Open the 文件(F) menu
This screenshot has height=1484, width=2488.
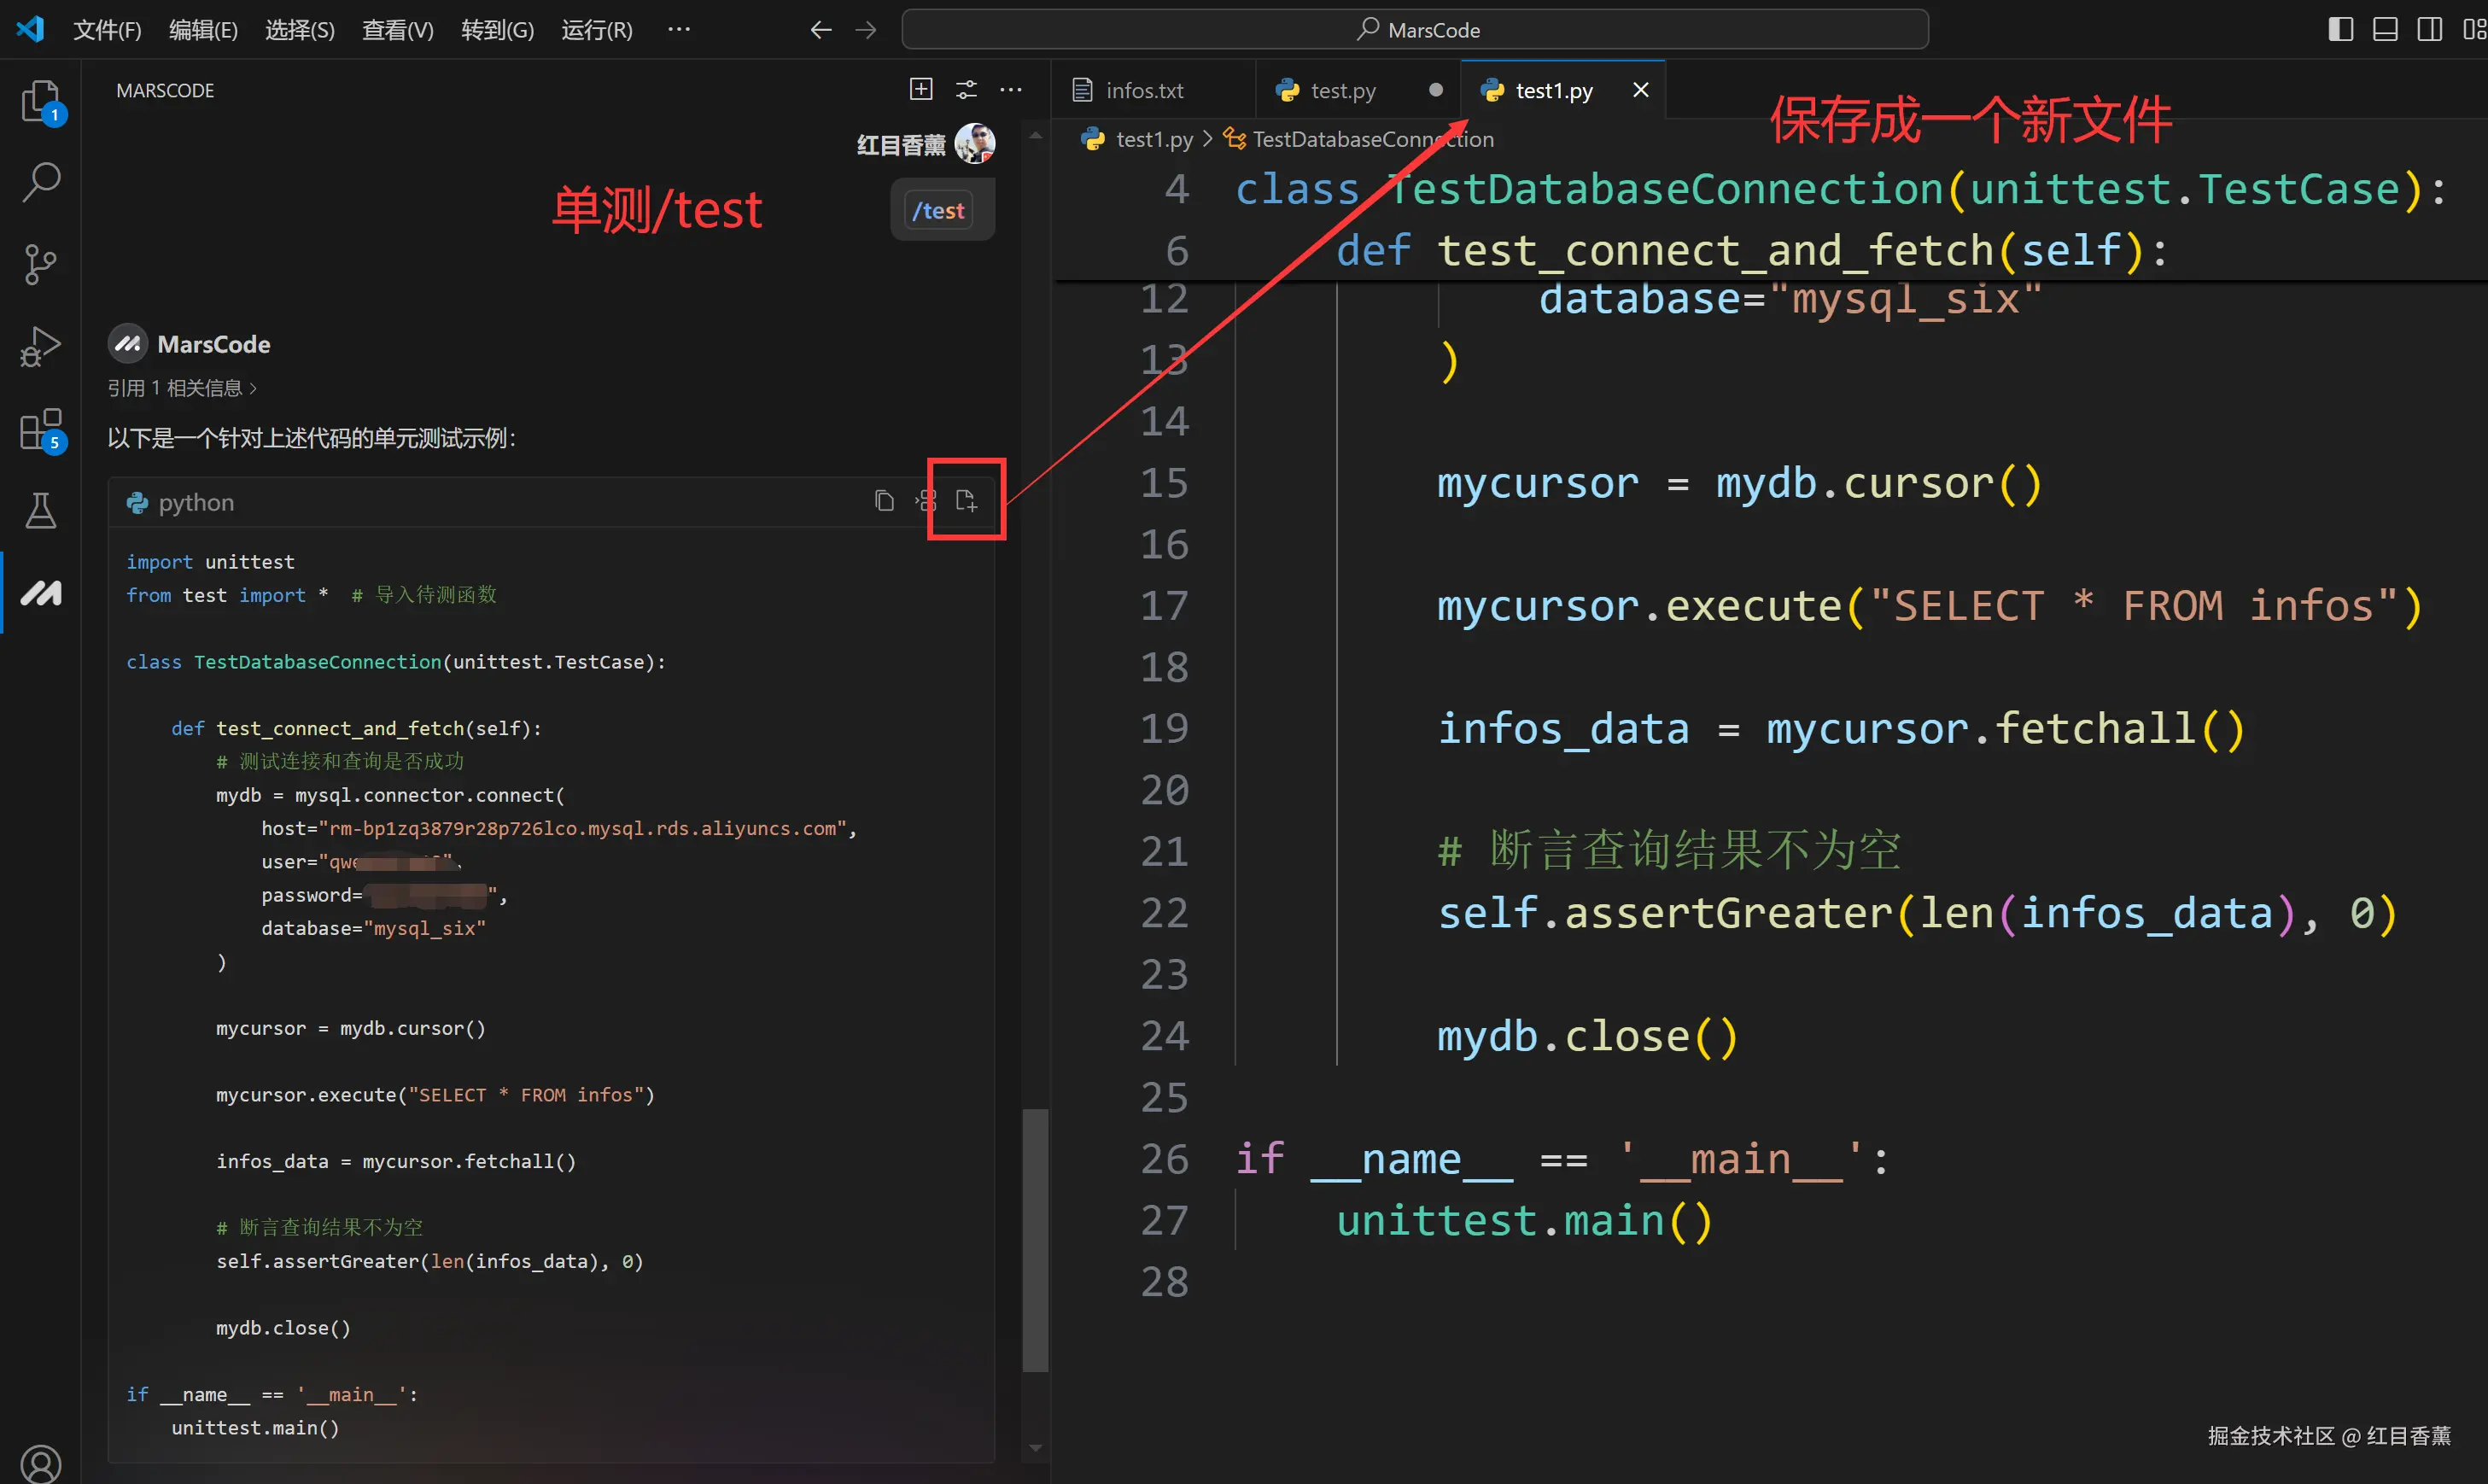[107, 30]
